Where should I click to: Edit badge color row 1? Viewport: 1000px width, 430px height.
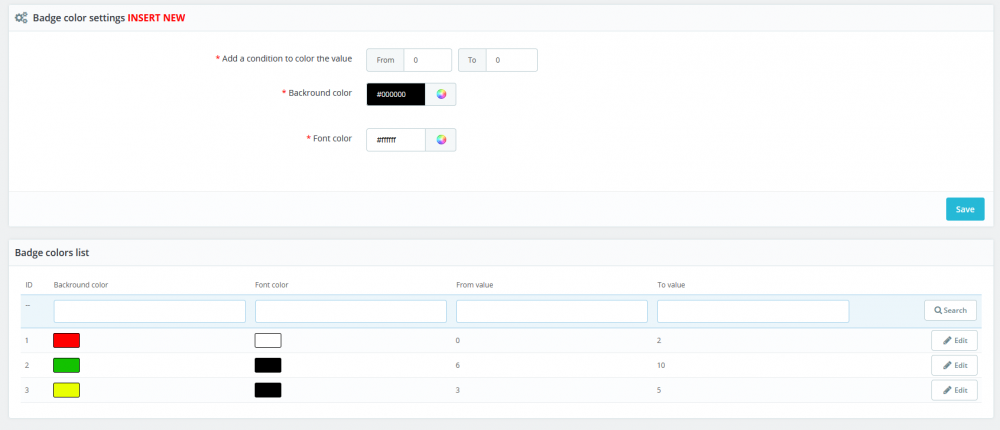click(x=954, y=341)
